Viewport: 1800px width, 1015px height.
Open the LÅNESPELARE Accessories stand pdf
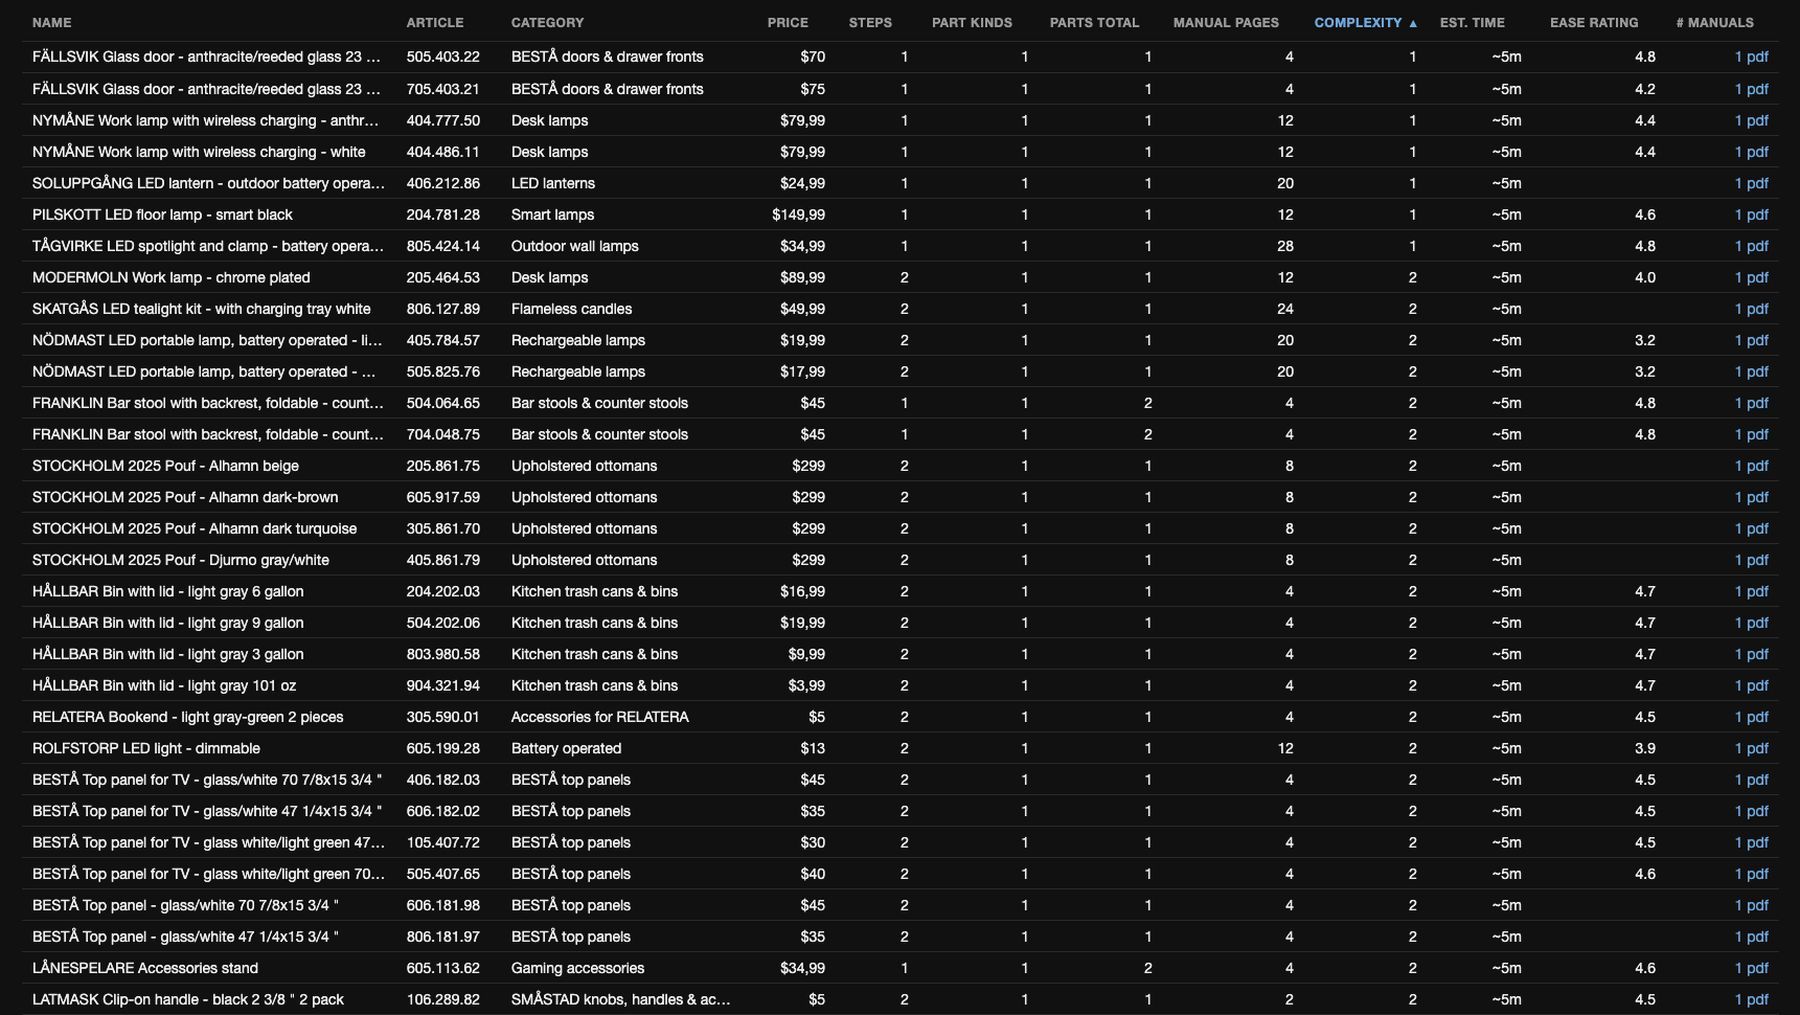coord(1751,968)
